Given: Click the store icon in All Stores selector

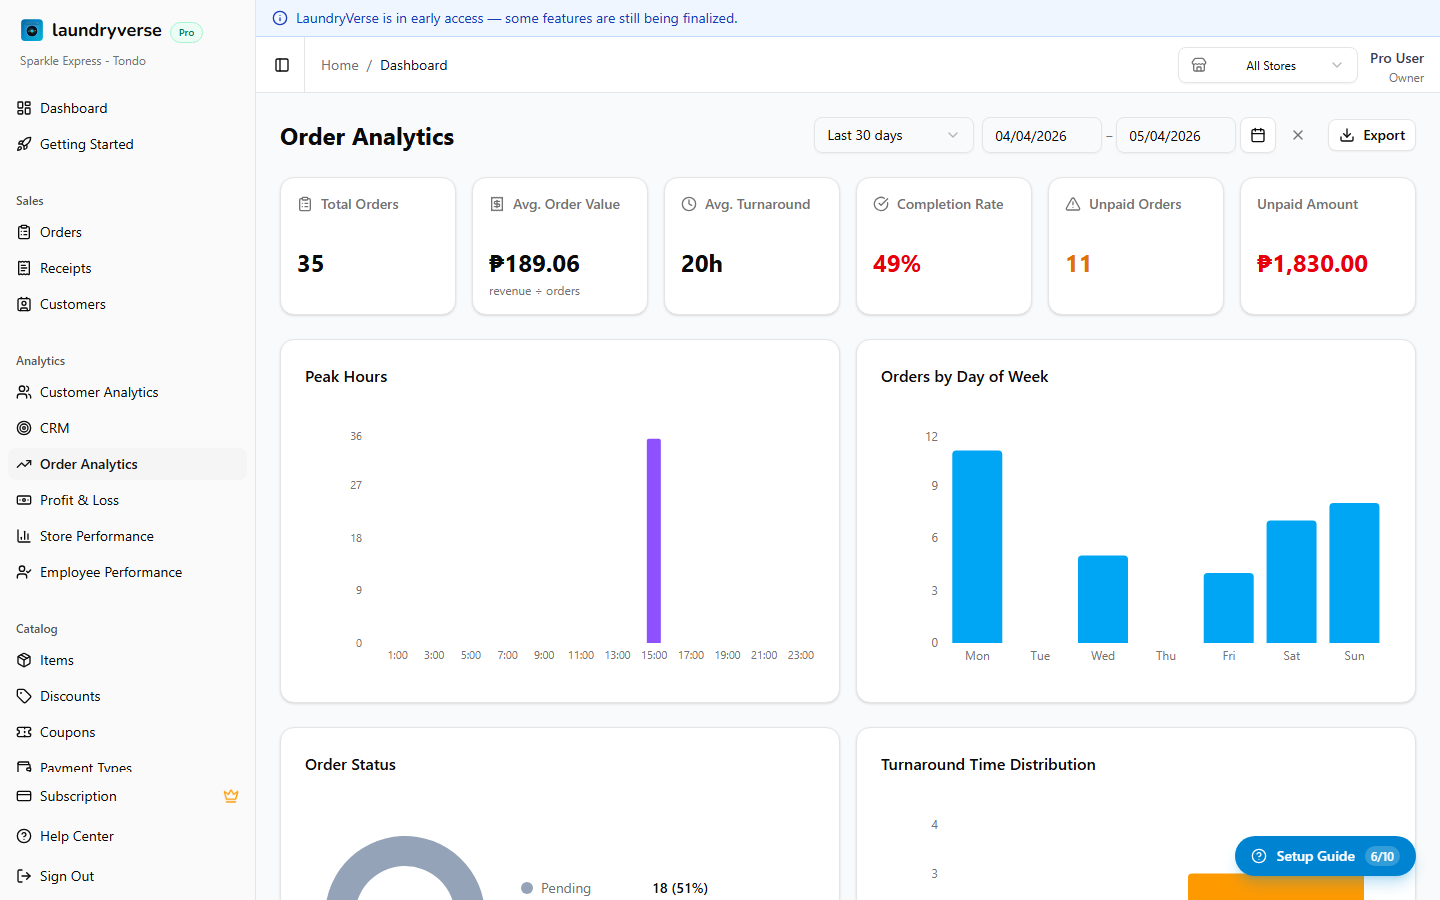Looking at the screenshot, I should click(x=1199, y=65).
